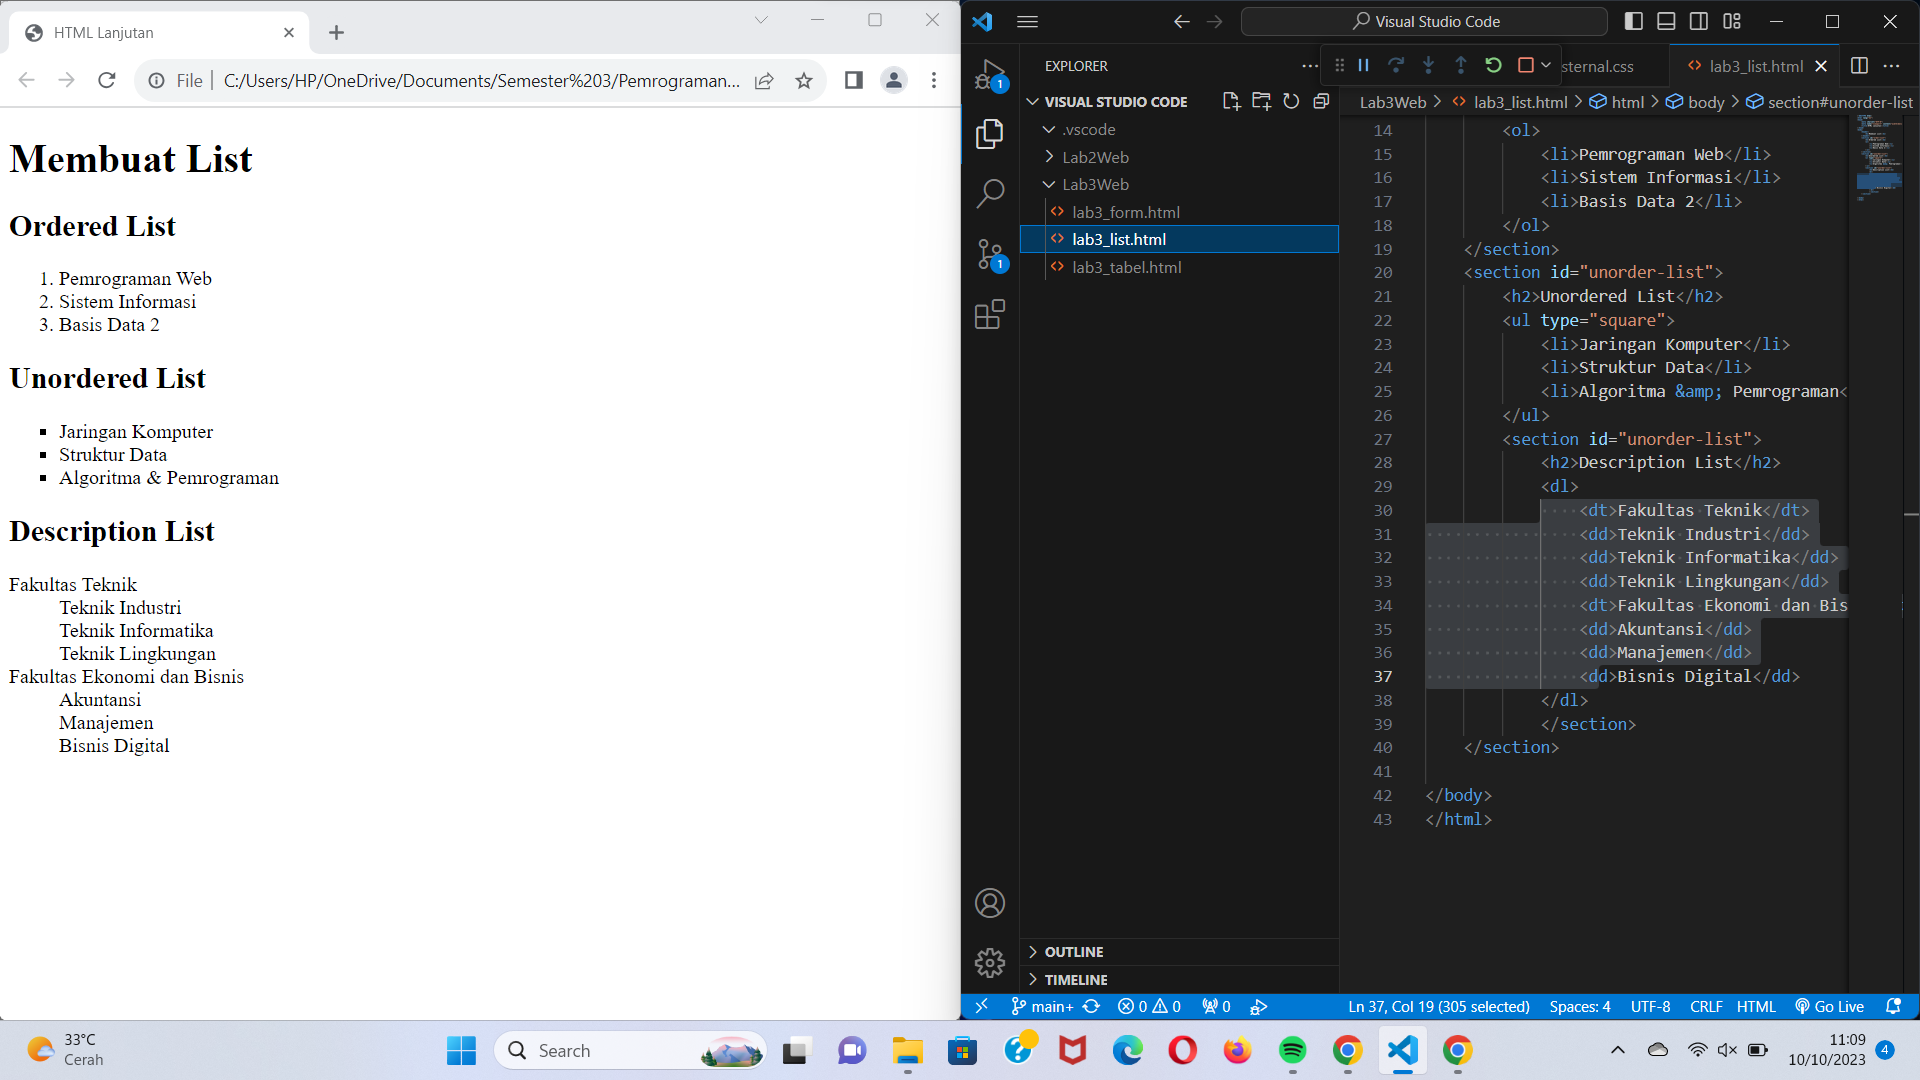This screenshot has width=1920, height=1080.
Task: Click the editor minimap
Action: (x=1877, y=160)
